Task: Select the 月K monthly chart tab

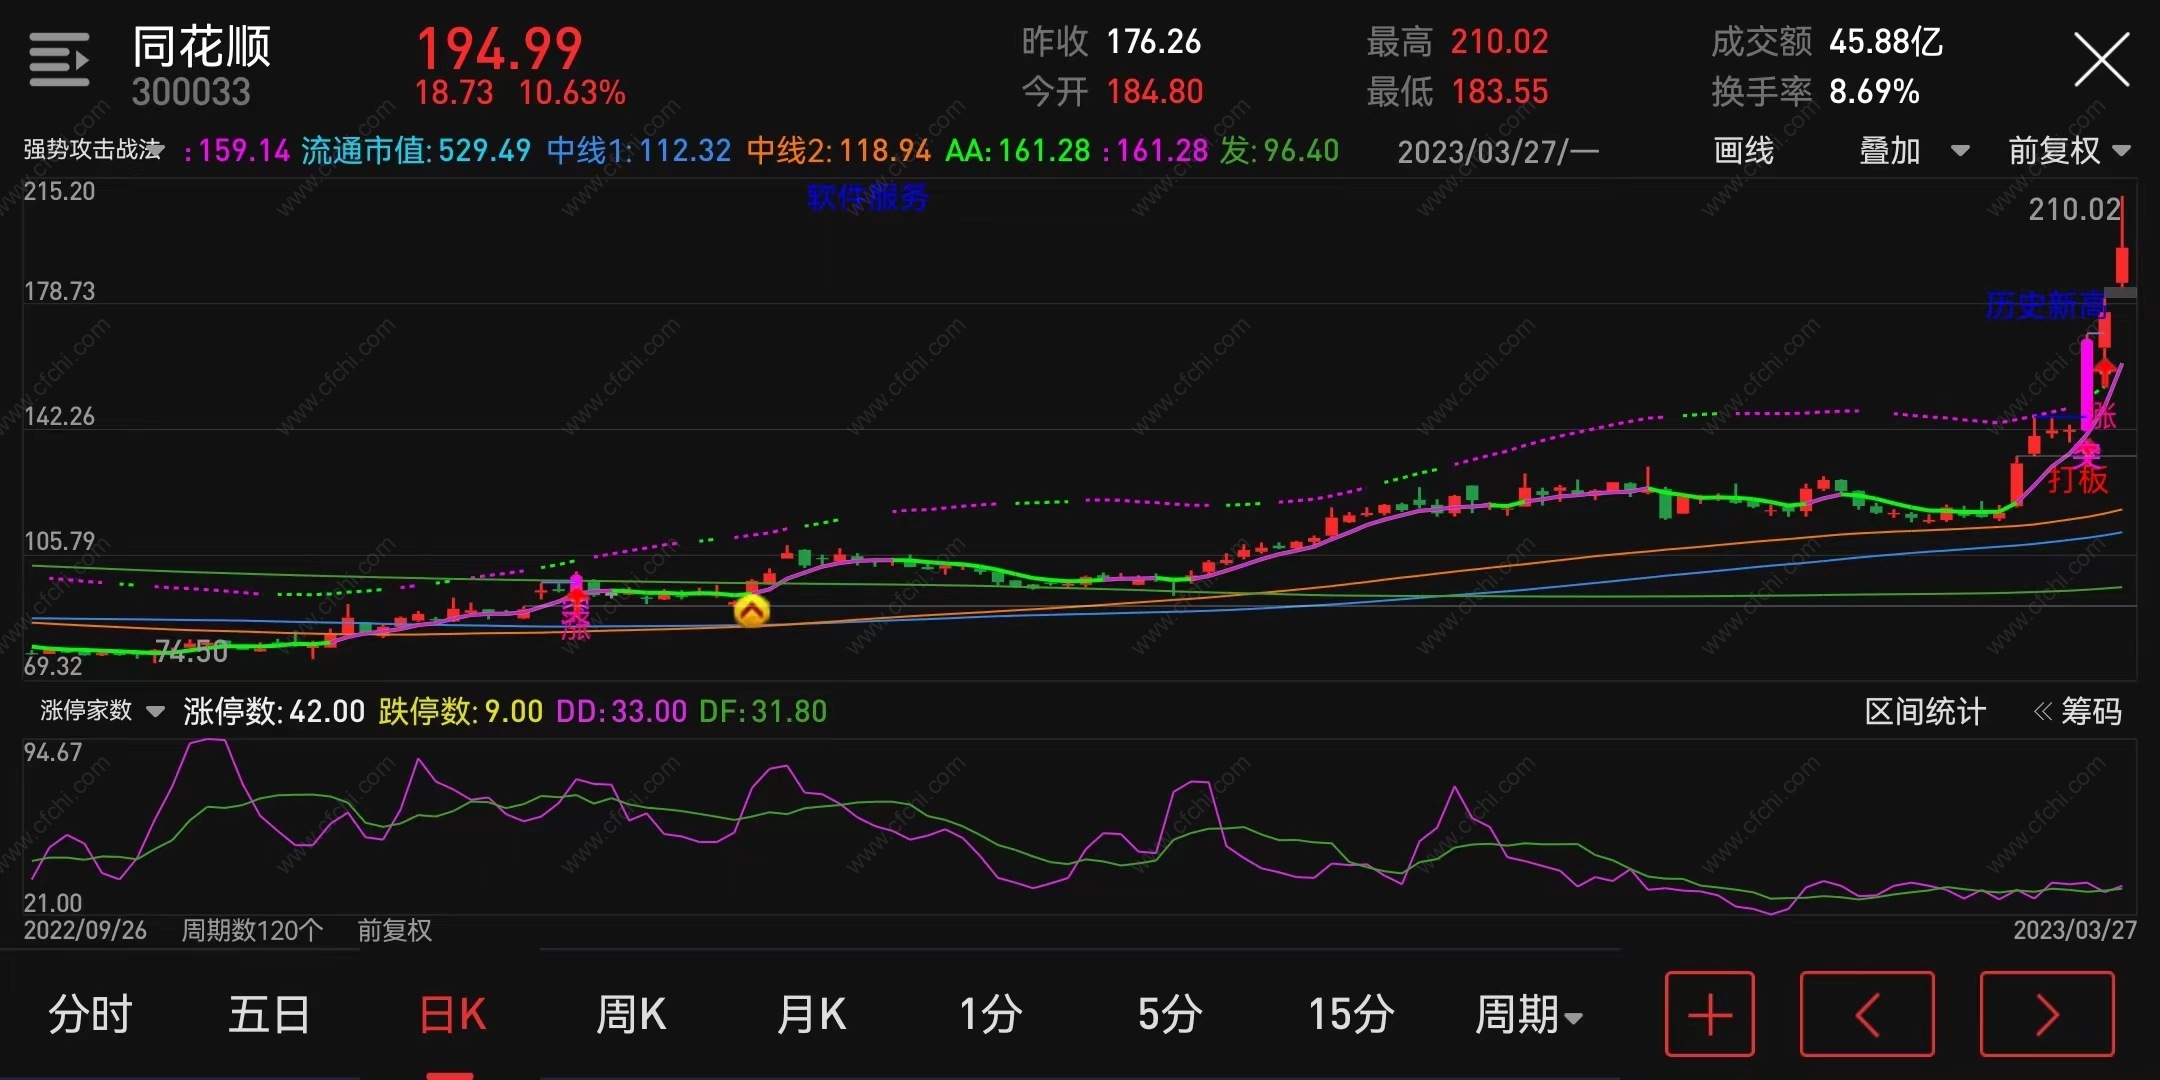Action: 812,1014
